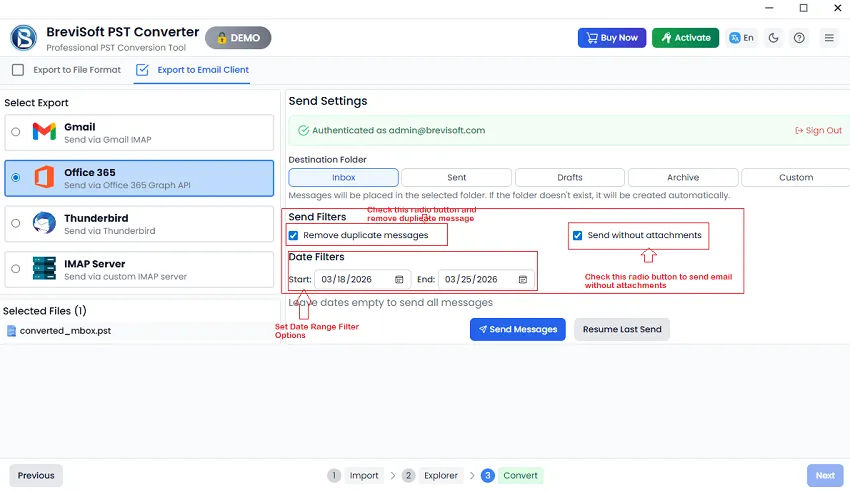This screenshot has height=492, width=850.
Task: Go to step 3 Convert
Action: click(x=512, y=476)
